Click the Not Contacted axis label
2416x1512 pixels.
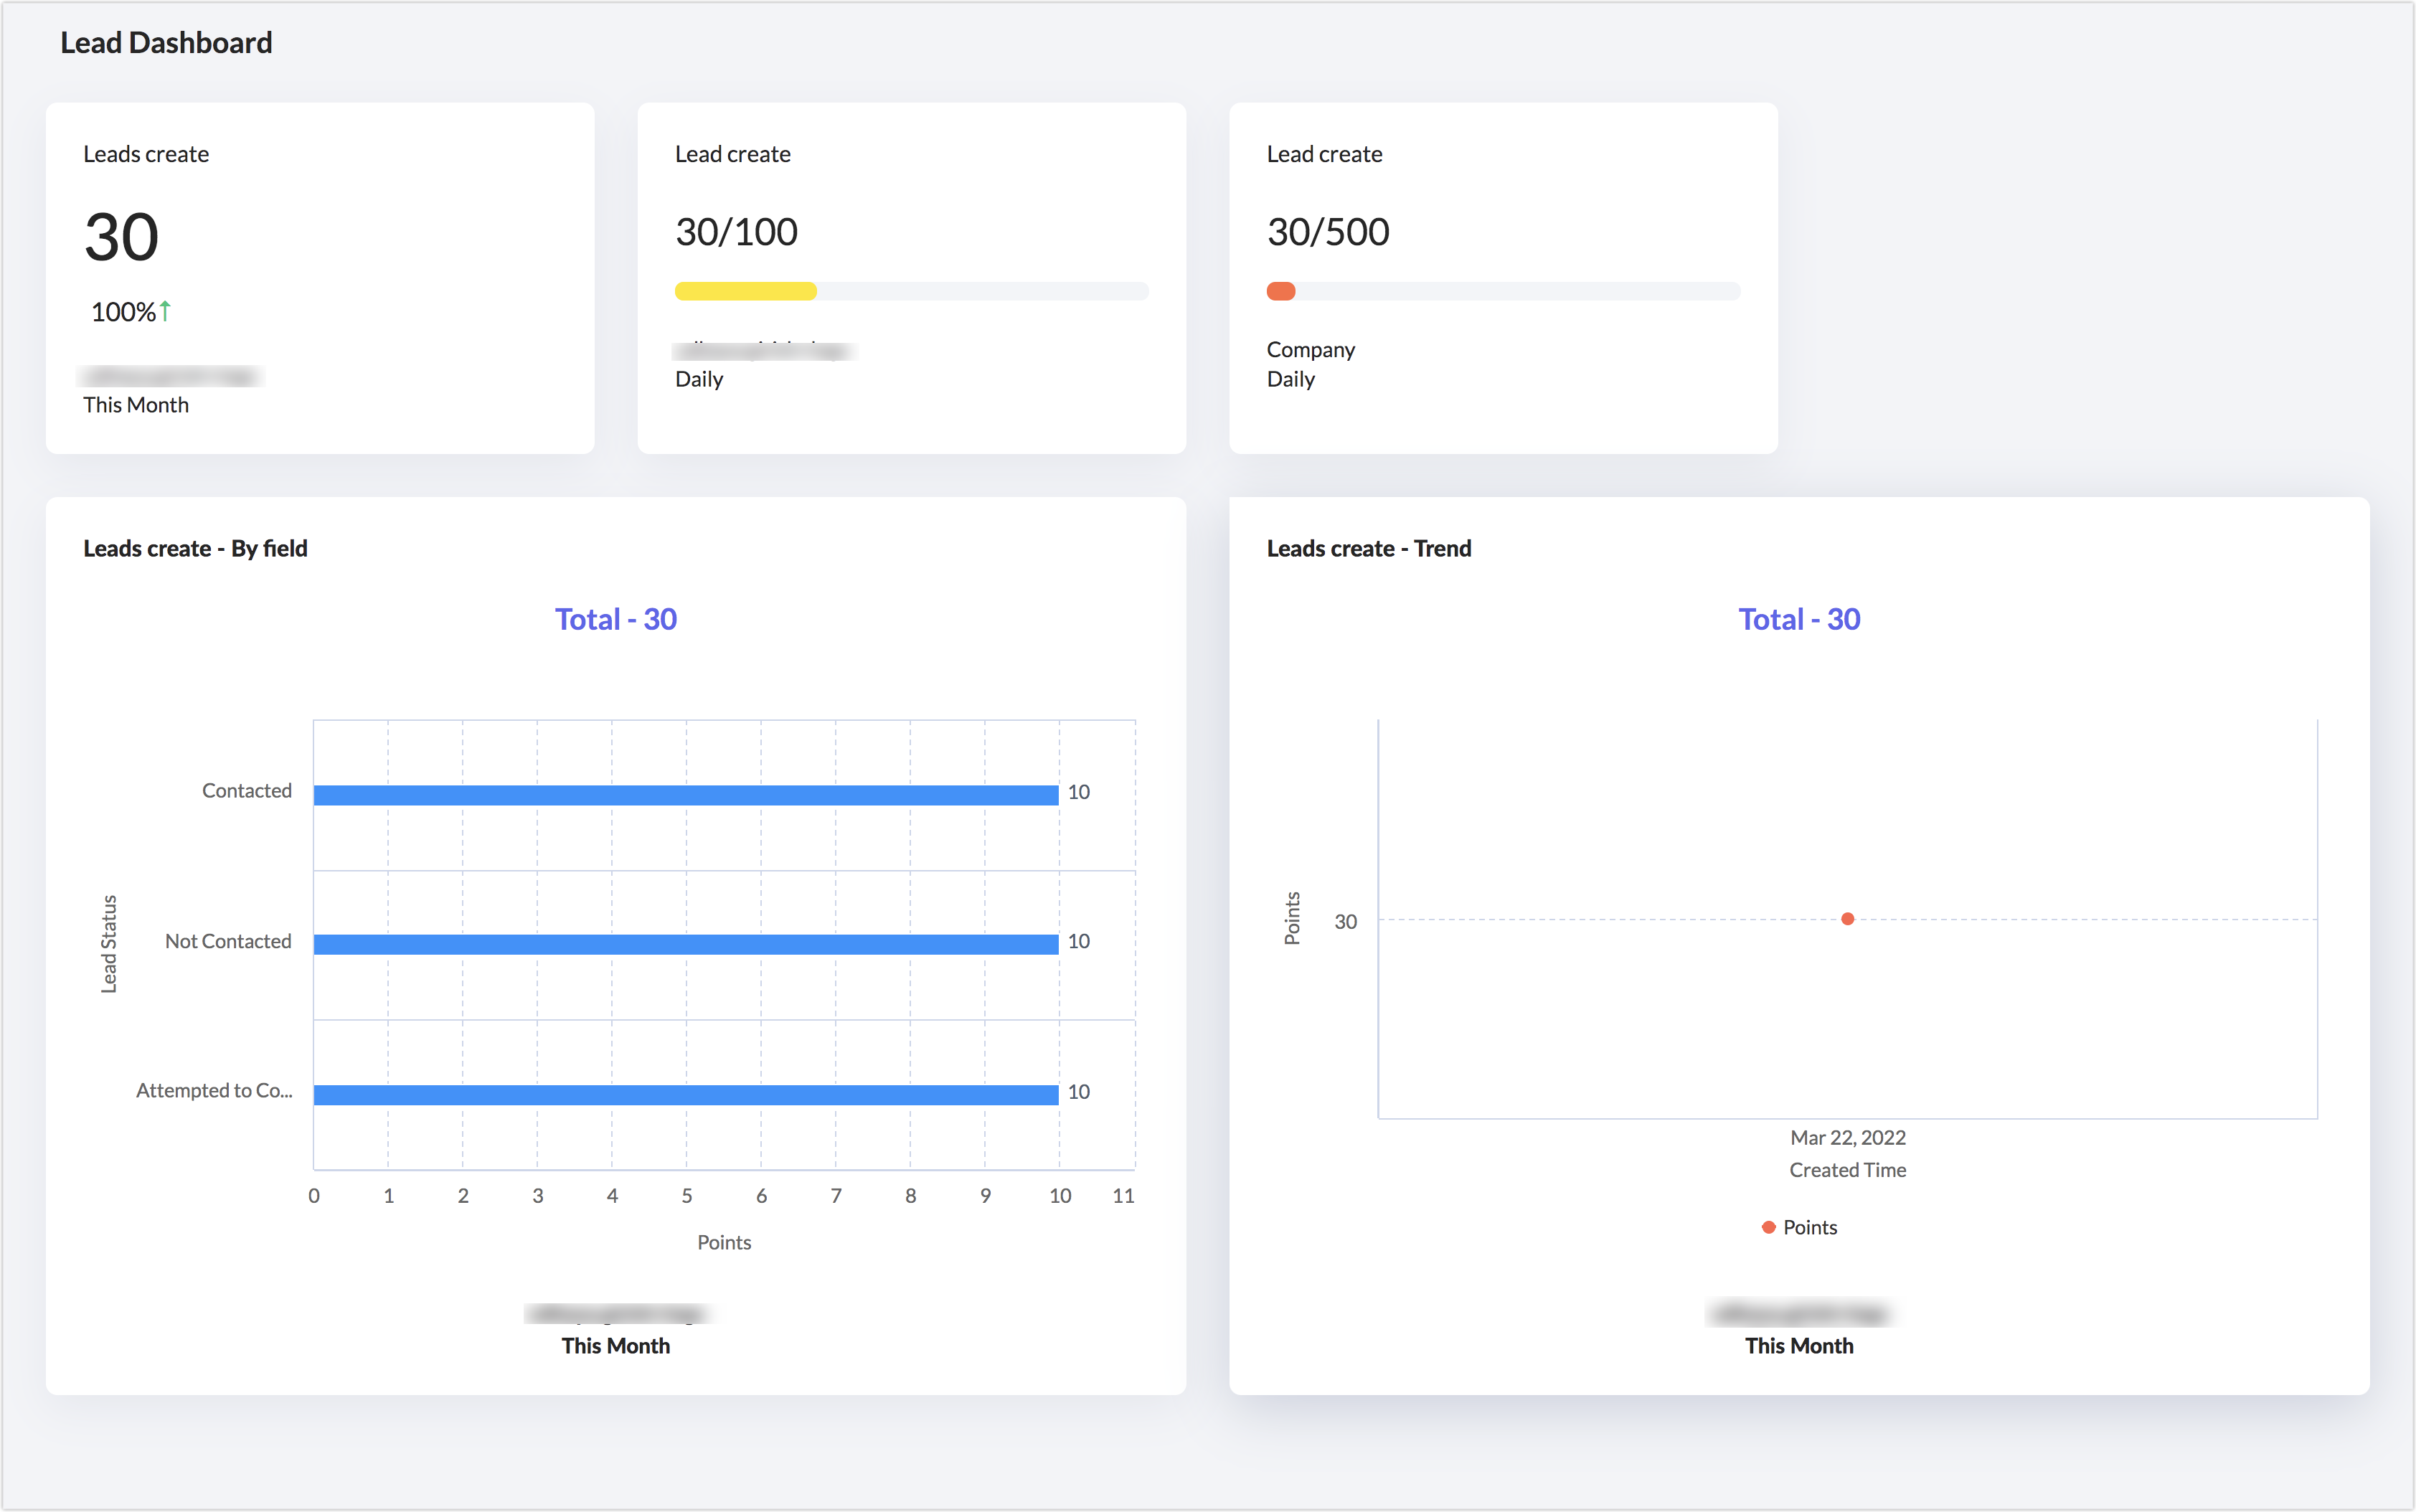tap(228, 941)
